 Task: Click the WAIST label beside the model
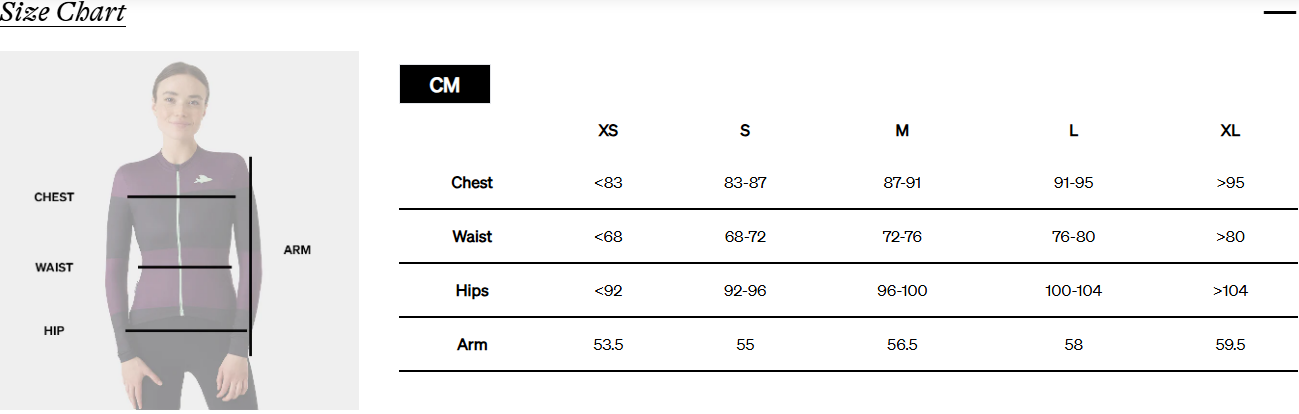pos(54,267)
